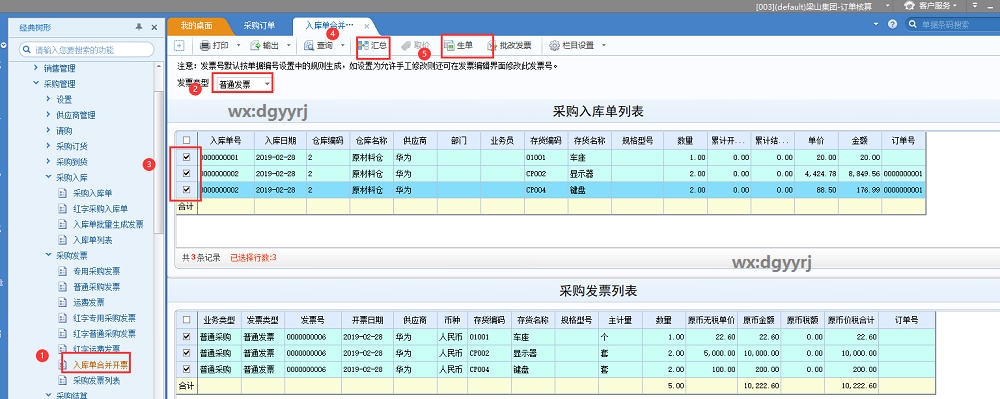This screenshot has width=1000, height=399.
Task: Open the dropdown arrow next to 打印
Action: pyautogui.click(x=239, y=46)
